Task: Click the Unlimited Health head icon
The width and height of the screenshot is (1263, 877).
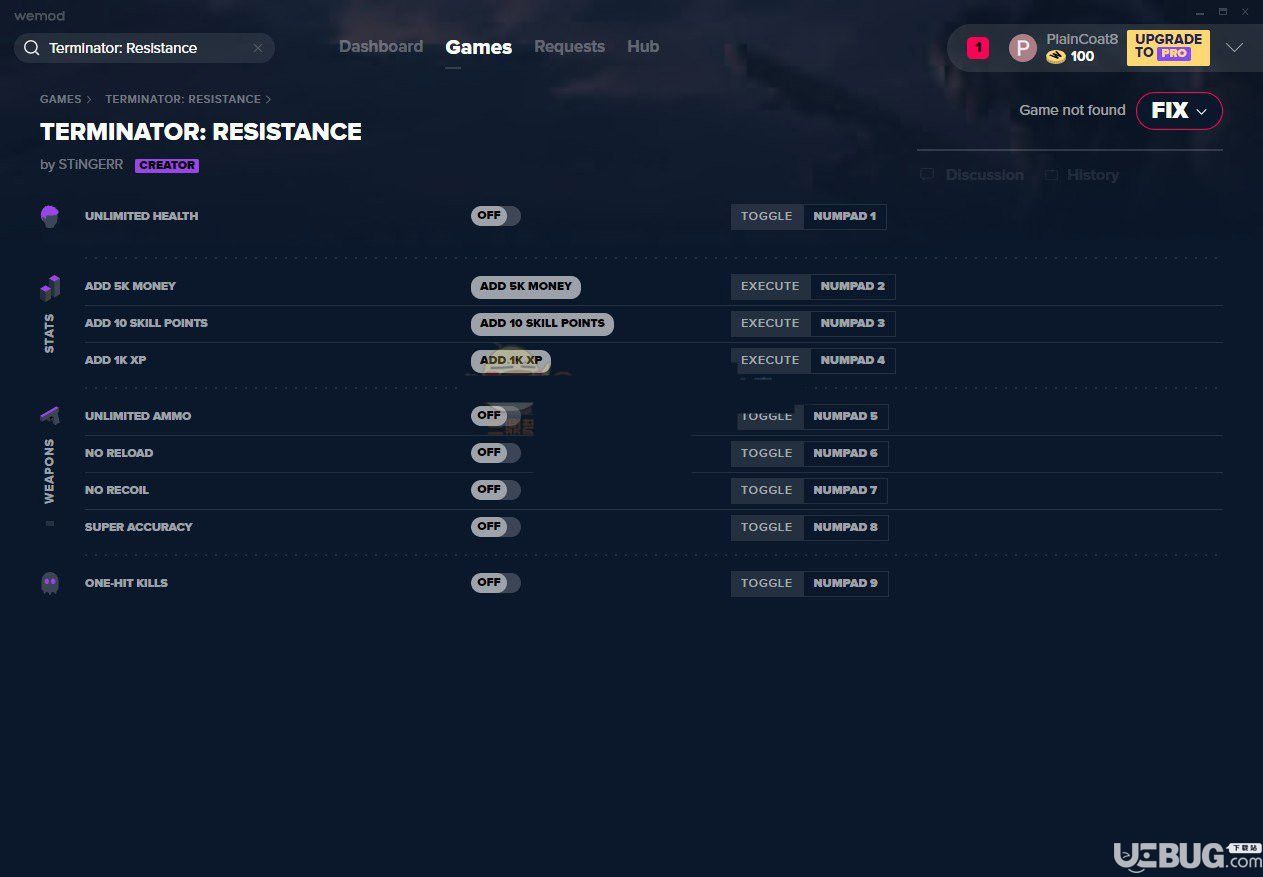Action: pos(50,216)
